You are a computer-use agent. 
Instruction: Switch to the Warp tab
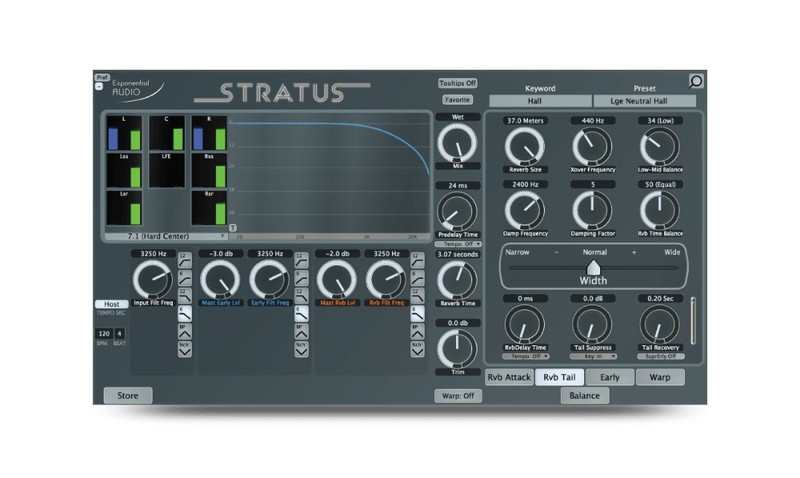pos(660,377)
